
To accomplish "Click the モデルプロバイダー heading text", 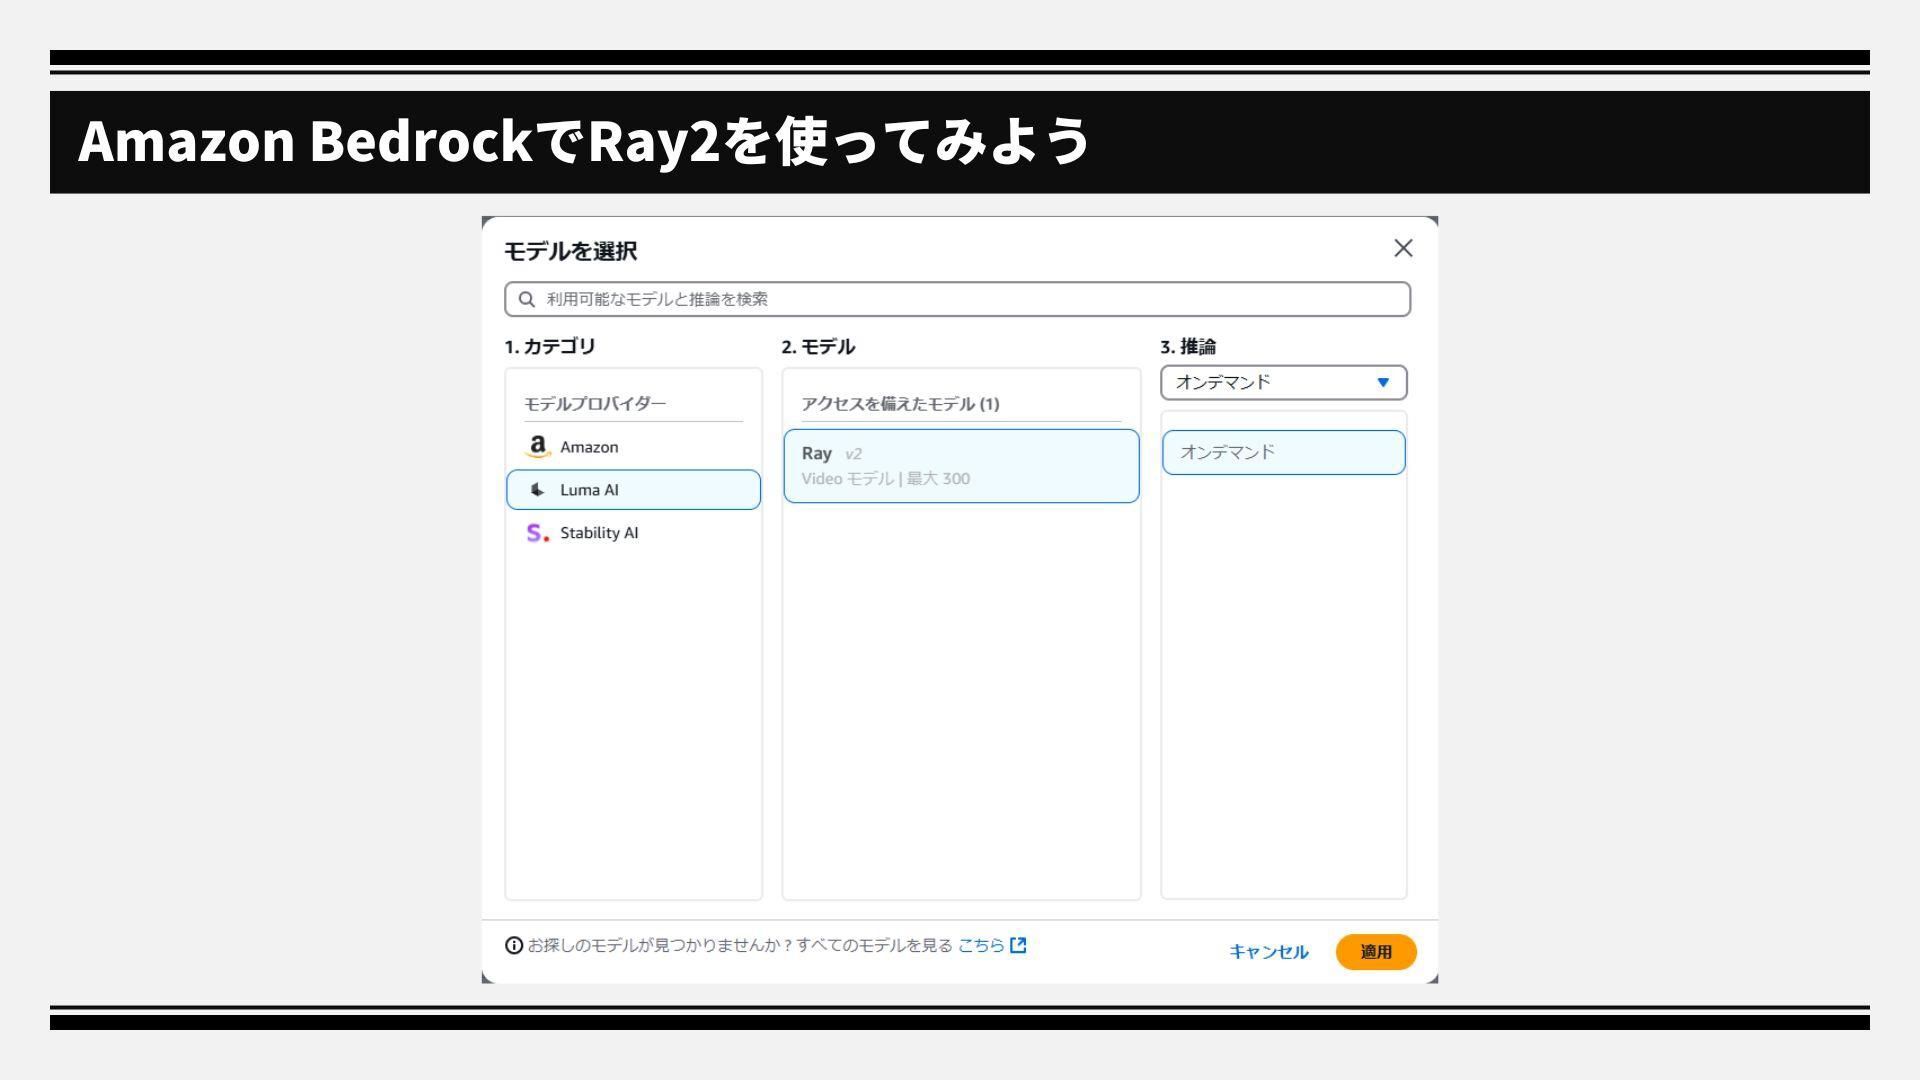I will click(x=595, y=404).
